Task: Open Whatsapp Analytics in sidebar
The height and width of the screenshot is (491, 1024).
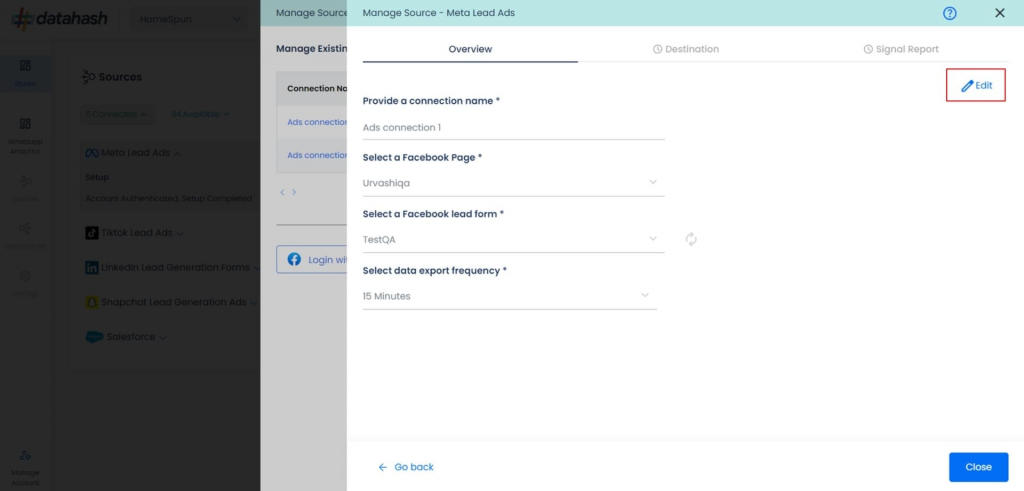Action: tap(25, 137)
